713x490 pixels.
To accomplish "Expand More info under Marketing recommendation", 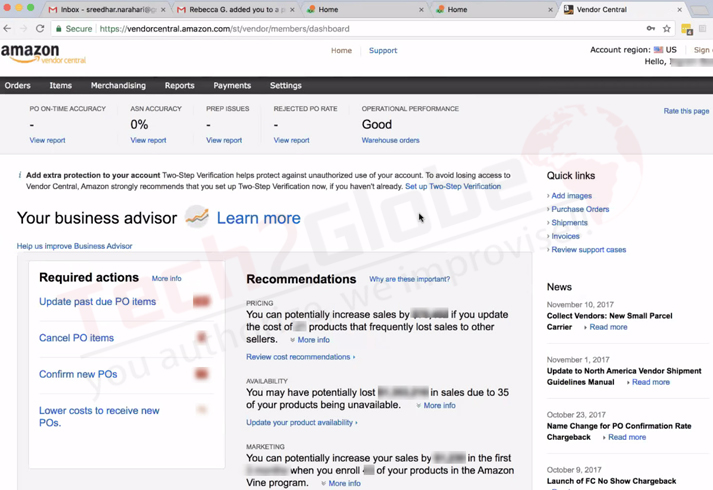I will point(344,484).
